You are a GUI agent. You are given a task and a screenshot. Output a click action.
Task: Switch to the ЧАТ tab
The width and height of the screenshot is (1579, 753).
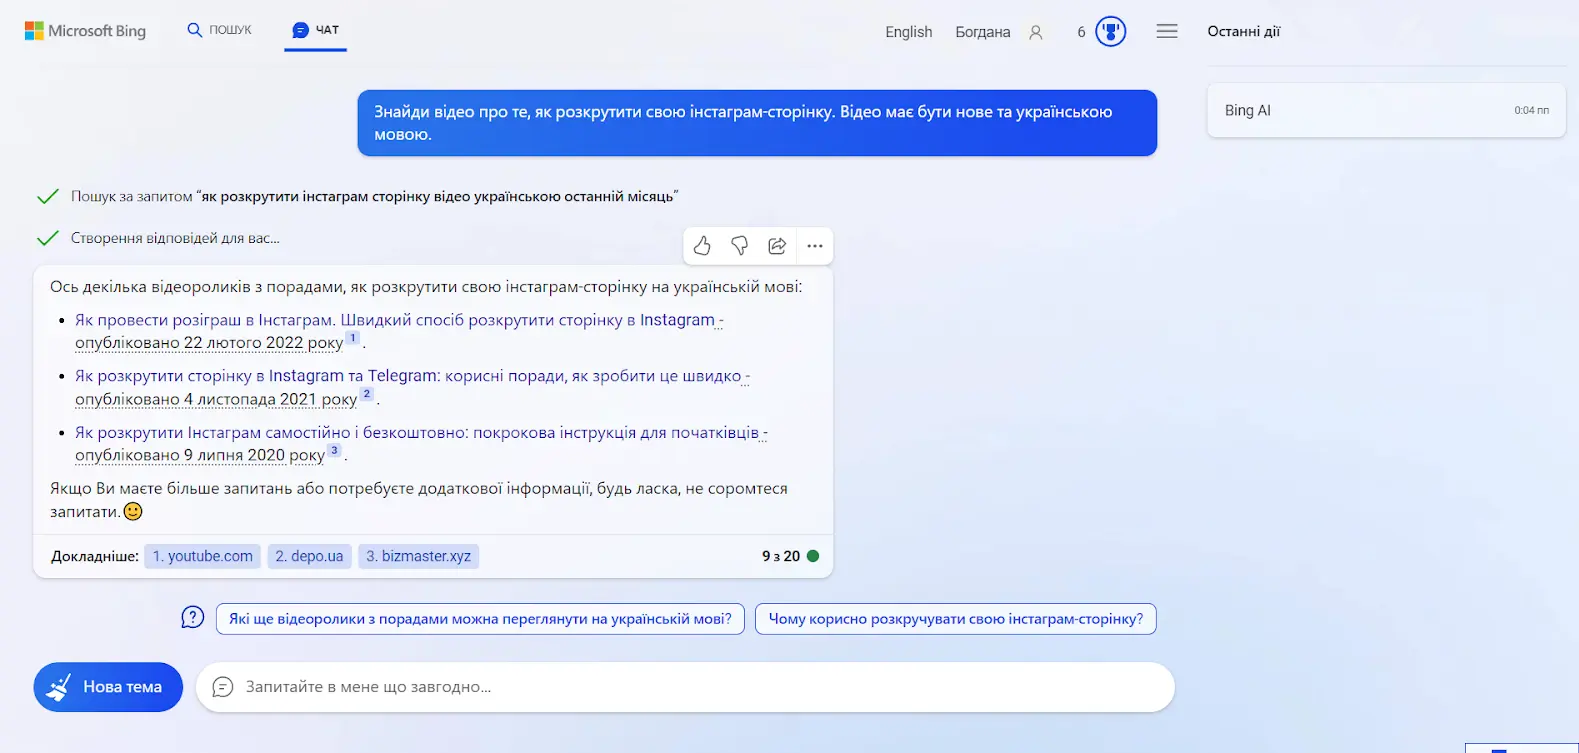315,30
